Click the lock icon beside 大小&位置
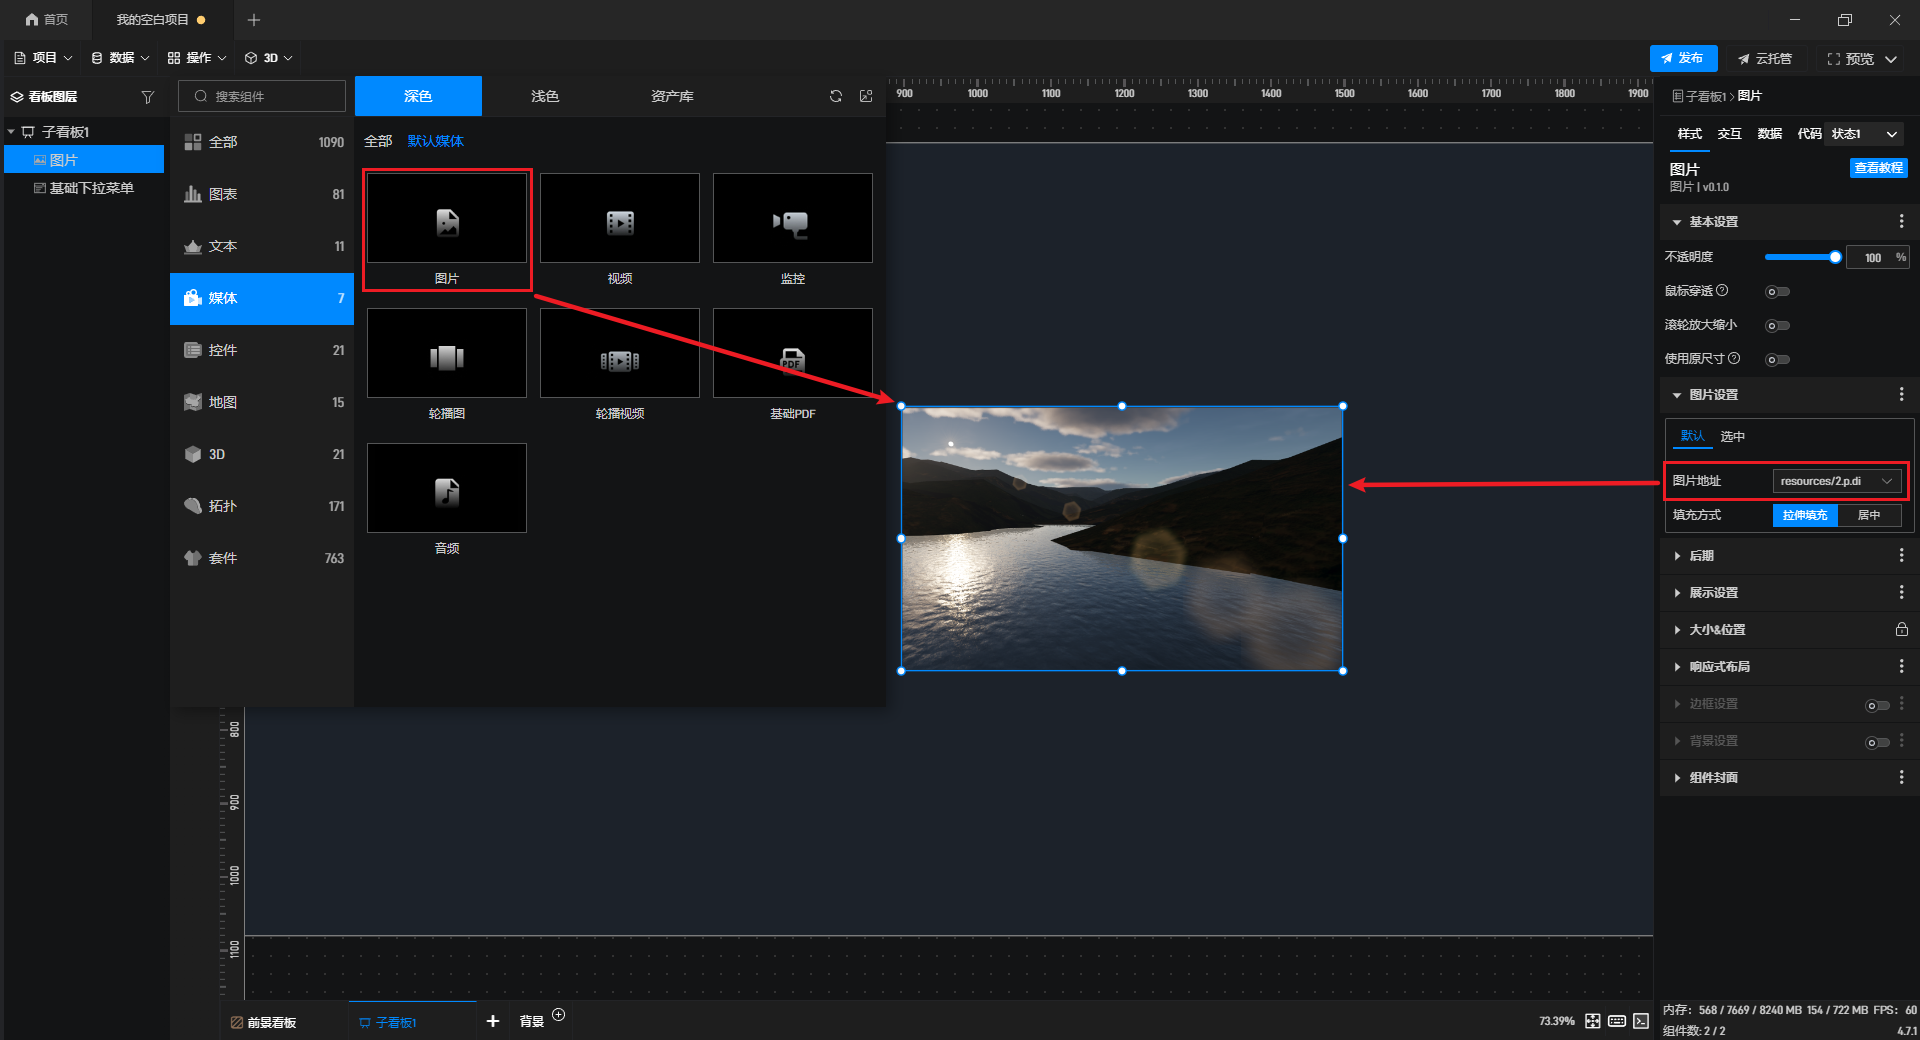This screenshot has width=1920, height=1040. pyautogui.click(x=1901, y=629)
